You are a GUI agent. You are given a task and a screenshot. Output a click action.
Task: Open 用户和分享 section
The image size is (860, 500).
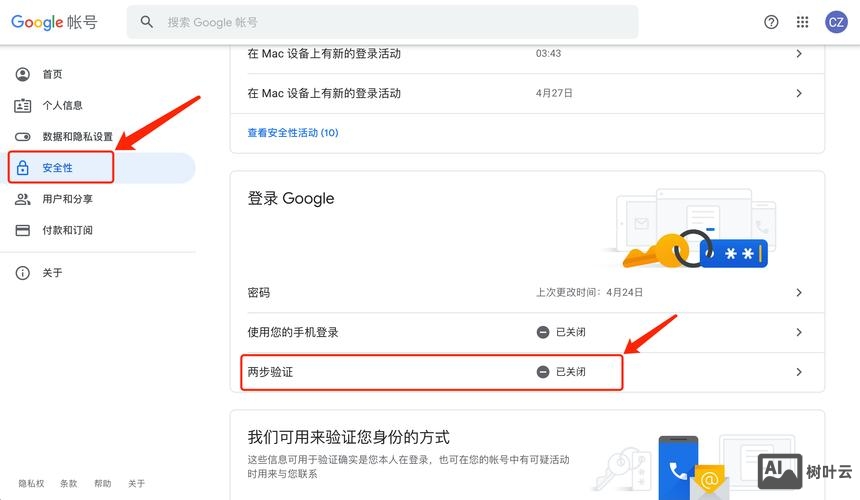click(67, 199)
